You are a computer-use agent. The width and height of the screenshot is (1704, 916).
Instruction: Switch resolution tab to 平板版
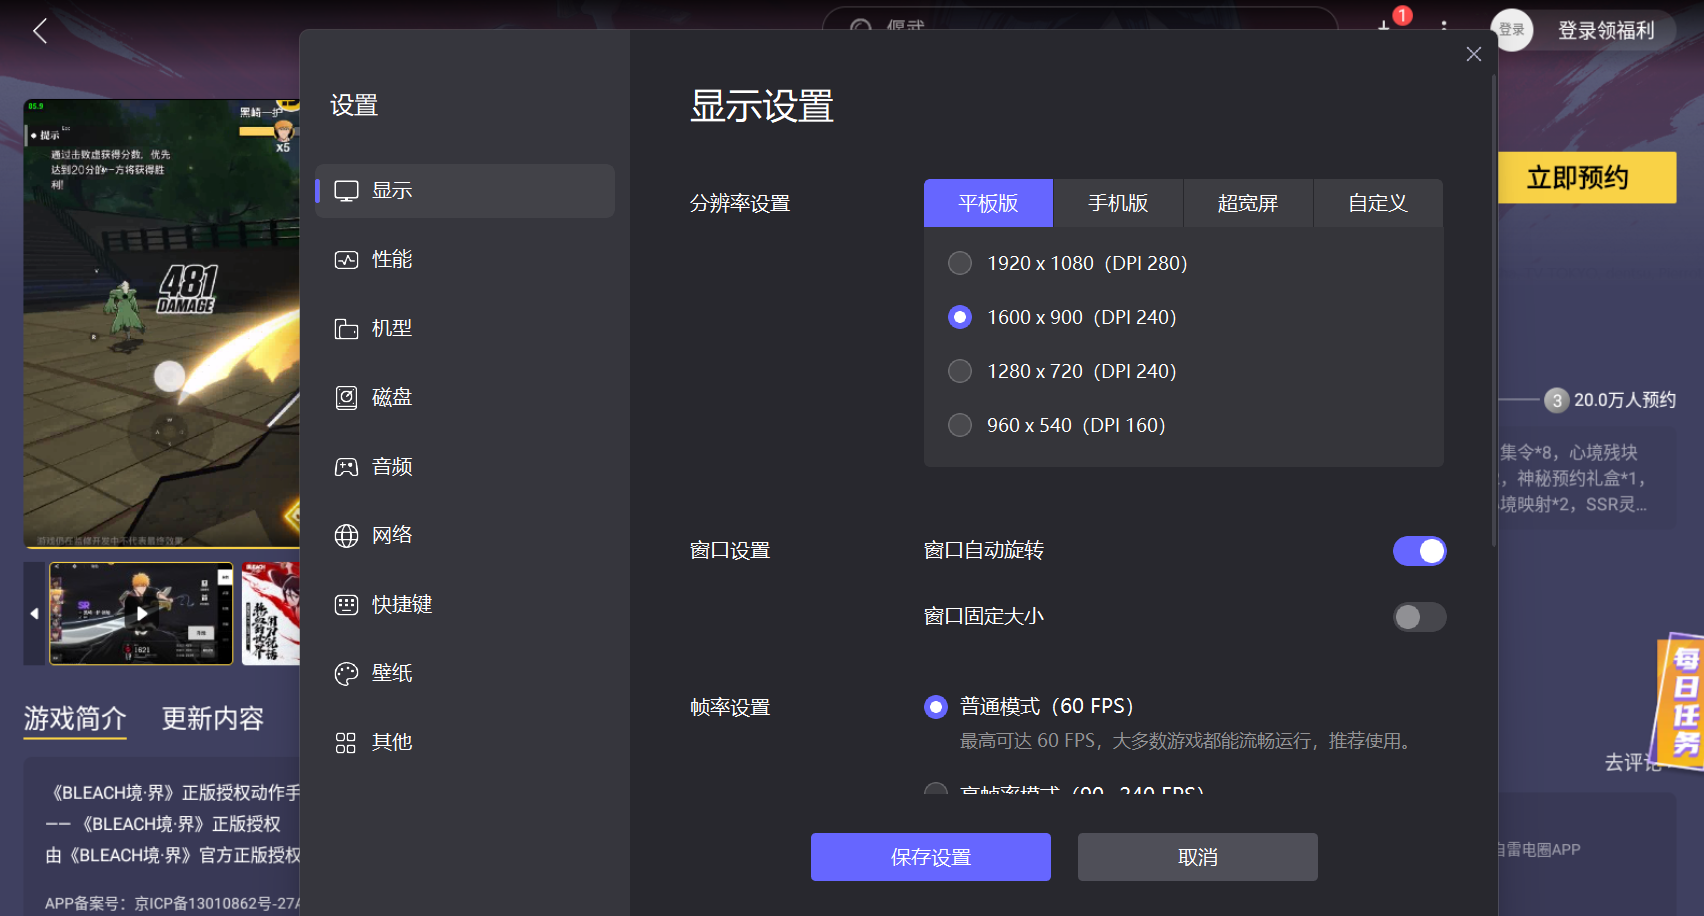tap(988, 203)
